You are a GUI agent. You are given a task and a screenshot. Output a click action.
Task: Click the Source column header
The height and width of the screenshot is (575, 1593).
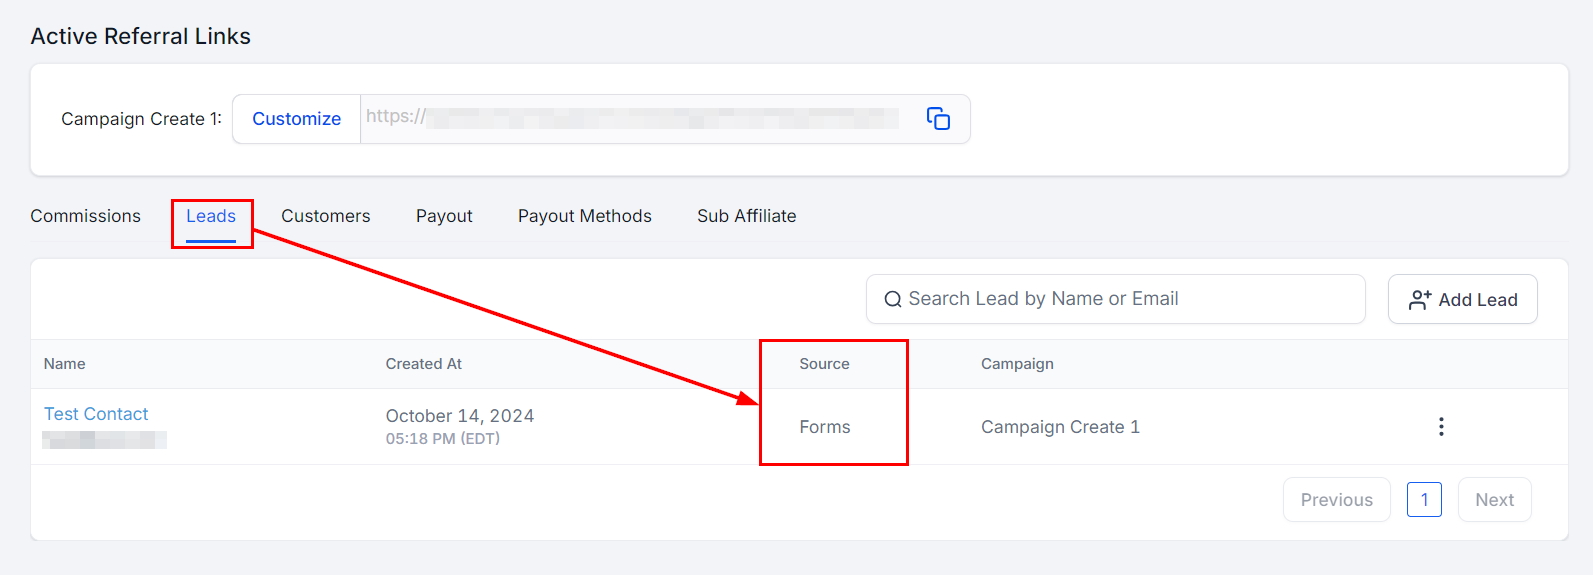click(824, 364)
